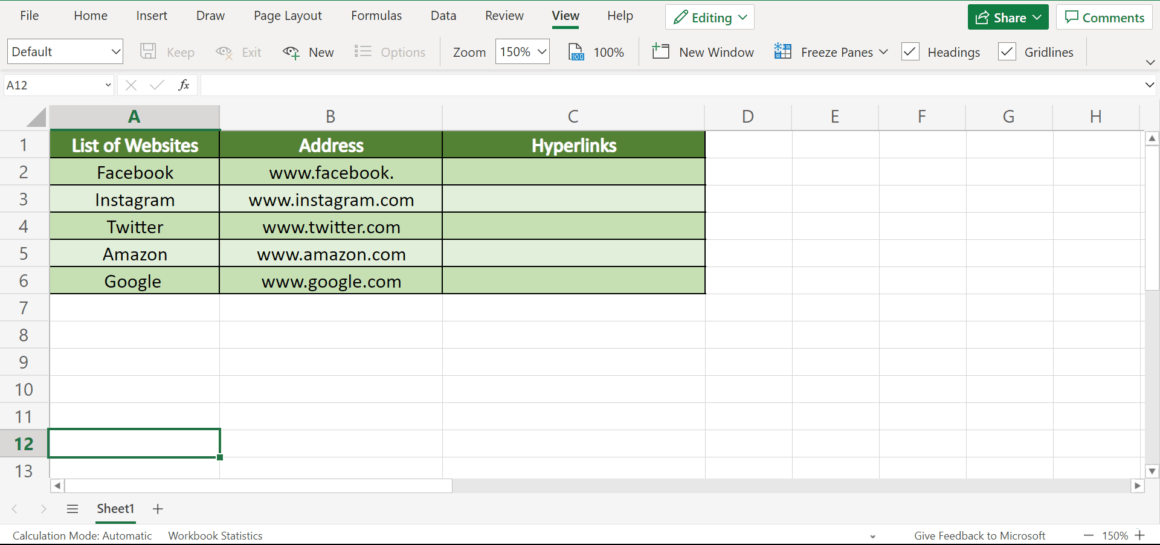Viewport: 1160px width, 545px height.
Task: Switch to the Data tab
Action: [443, 16]
